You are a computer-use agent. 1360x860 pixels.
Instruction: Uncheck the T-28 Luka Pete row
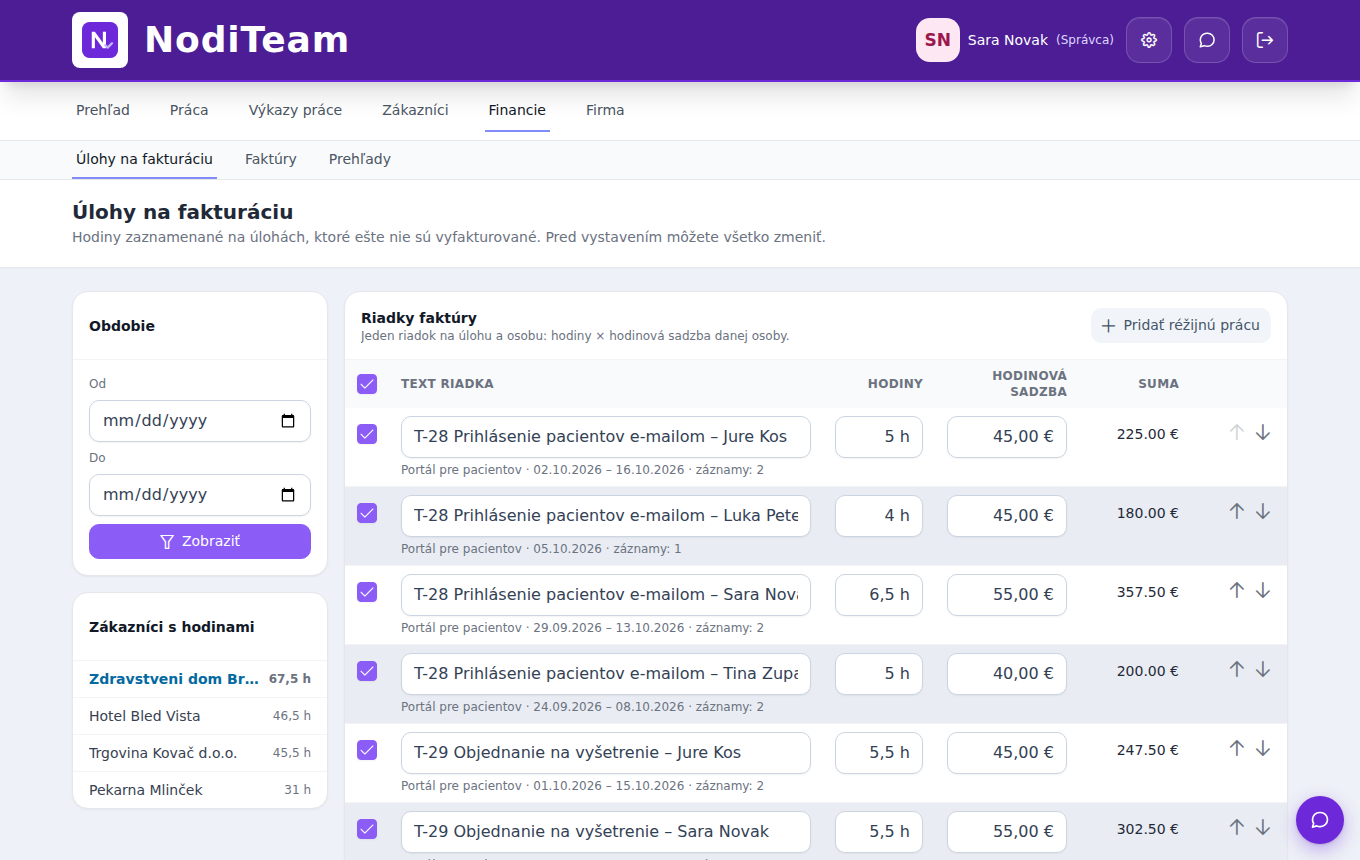click(x=367, y=513)
